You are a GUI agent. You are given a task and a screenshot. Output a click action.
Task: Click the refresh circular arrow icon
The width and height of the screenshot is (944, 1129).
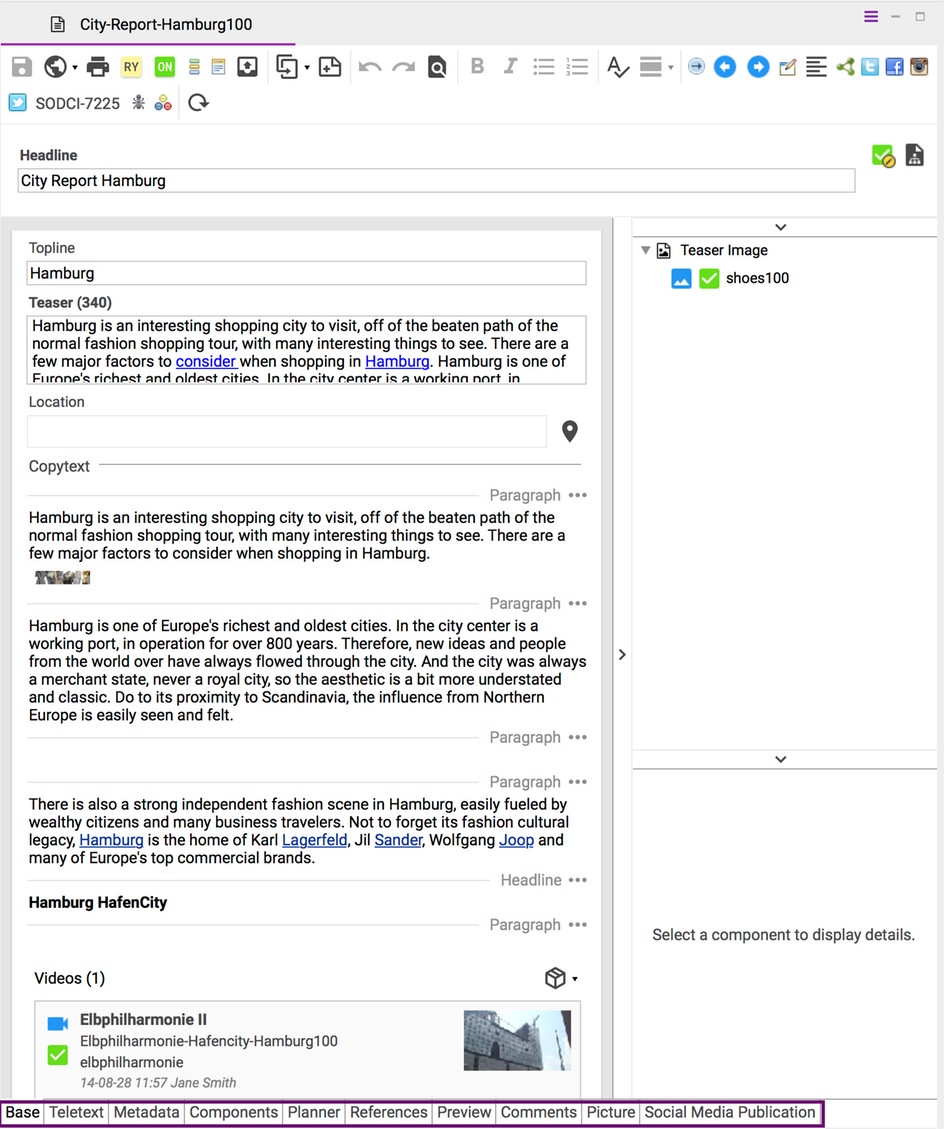tap(198, 103)
